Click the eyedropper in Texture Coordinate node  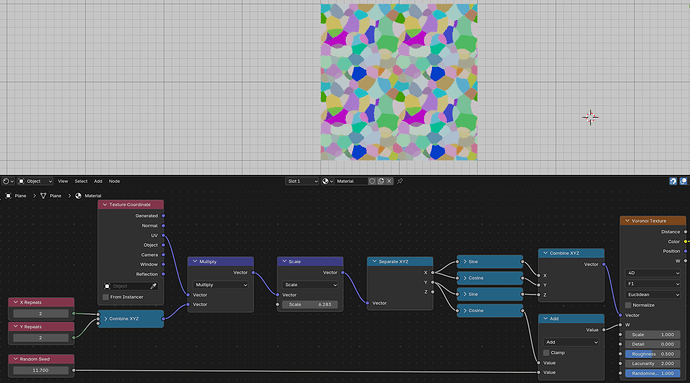point(153,286)
